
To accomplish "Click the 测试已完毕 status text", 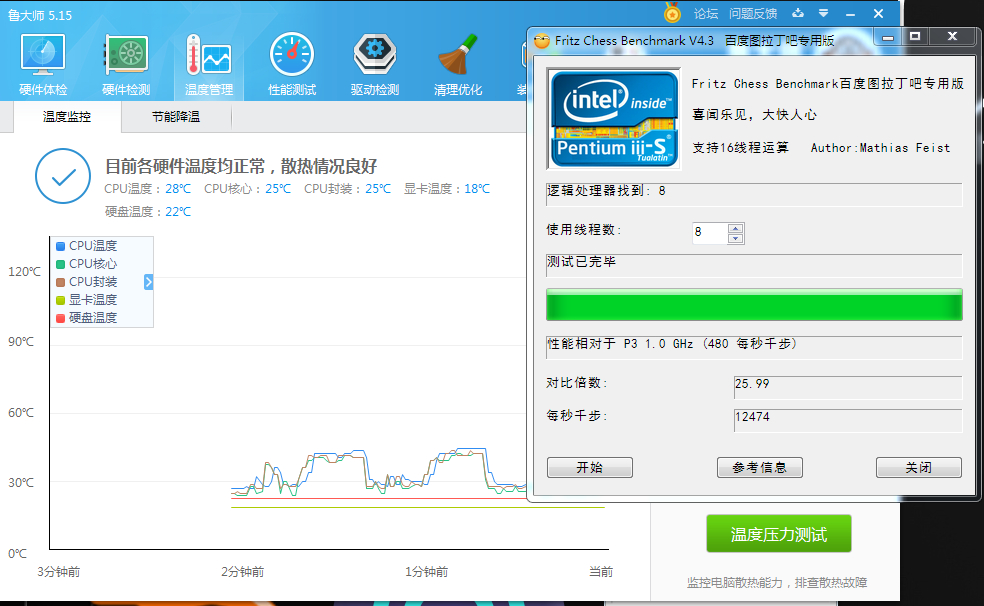I will tap(581, 262).
